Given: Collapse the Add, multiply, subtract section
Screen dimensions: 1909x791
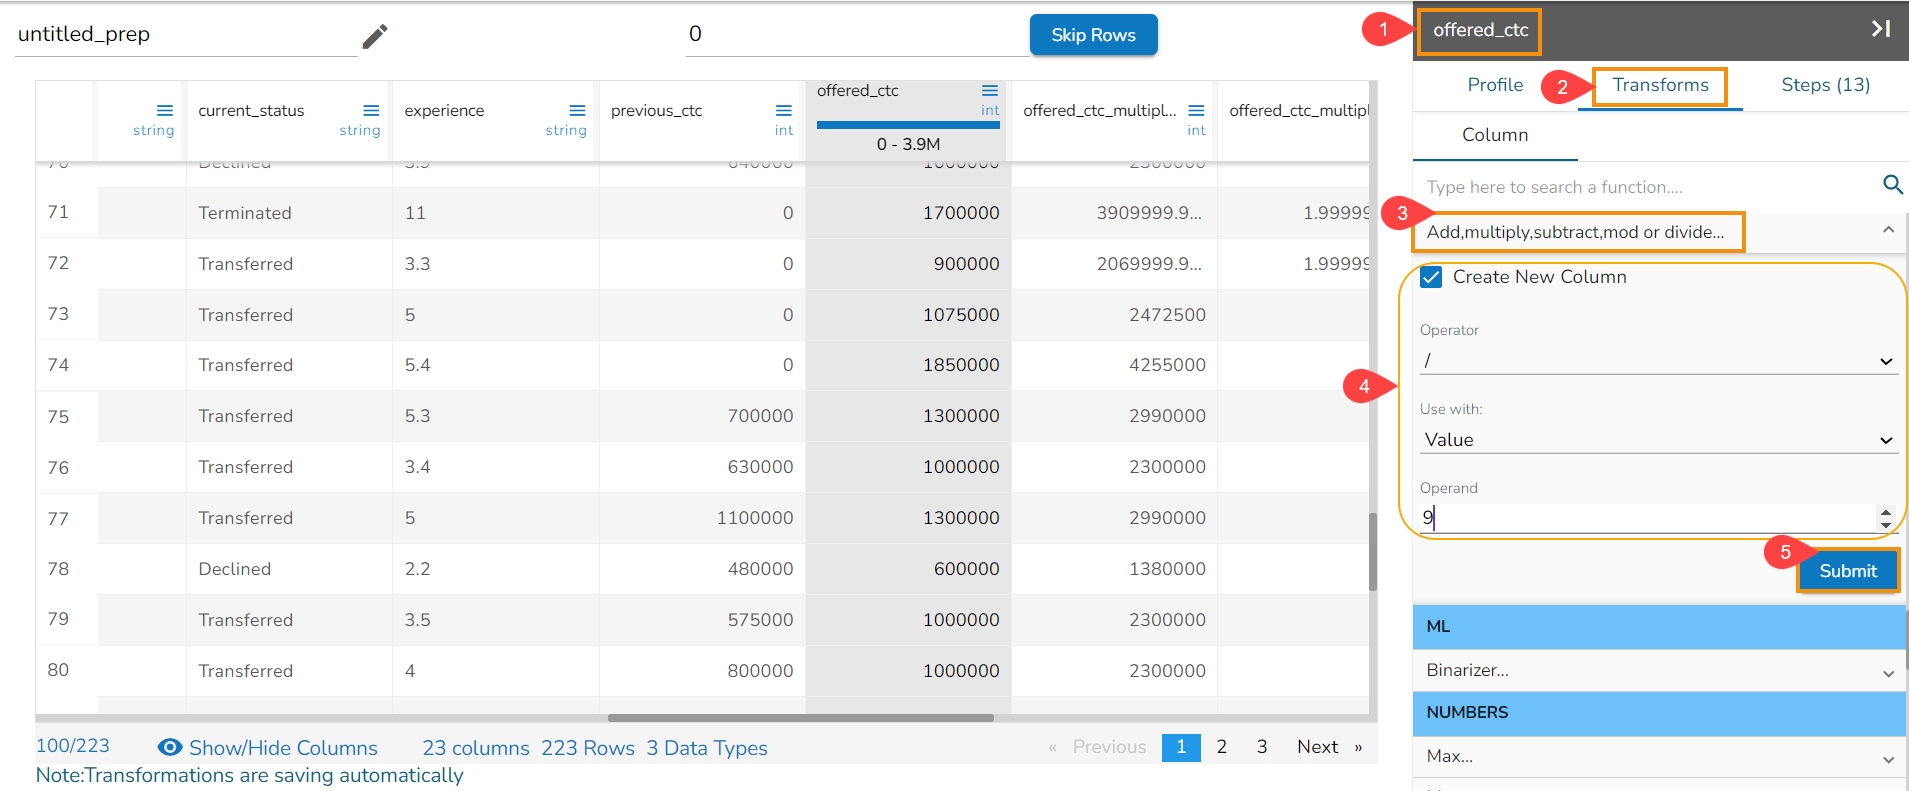Looking at the screenshot, I should (x=1887, y=231).
